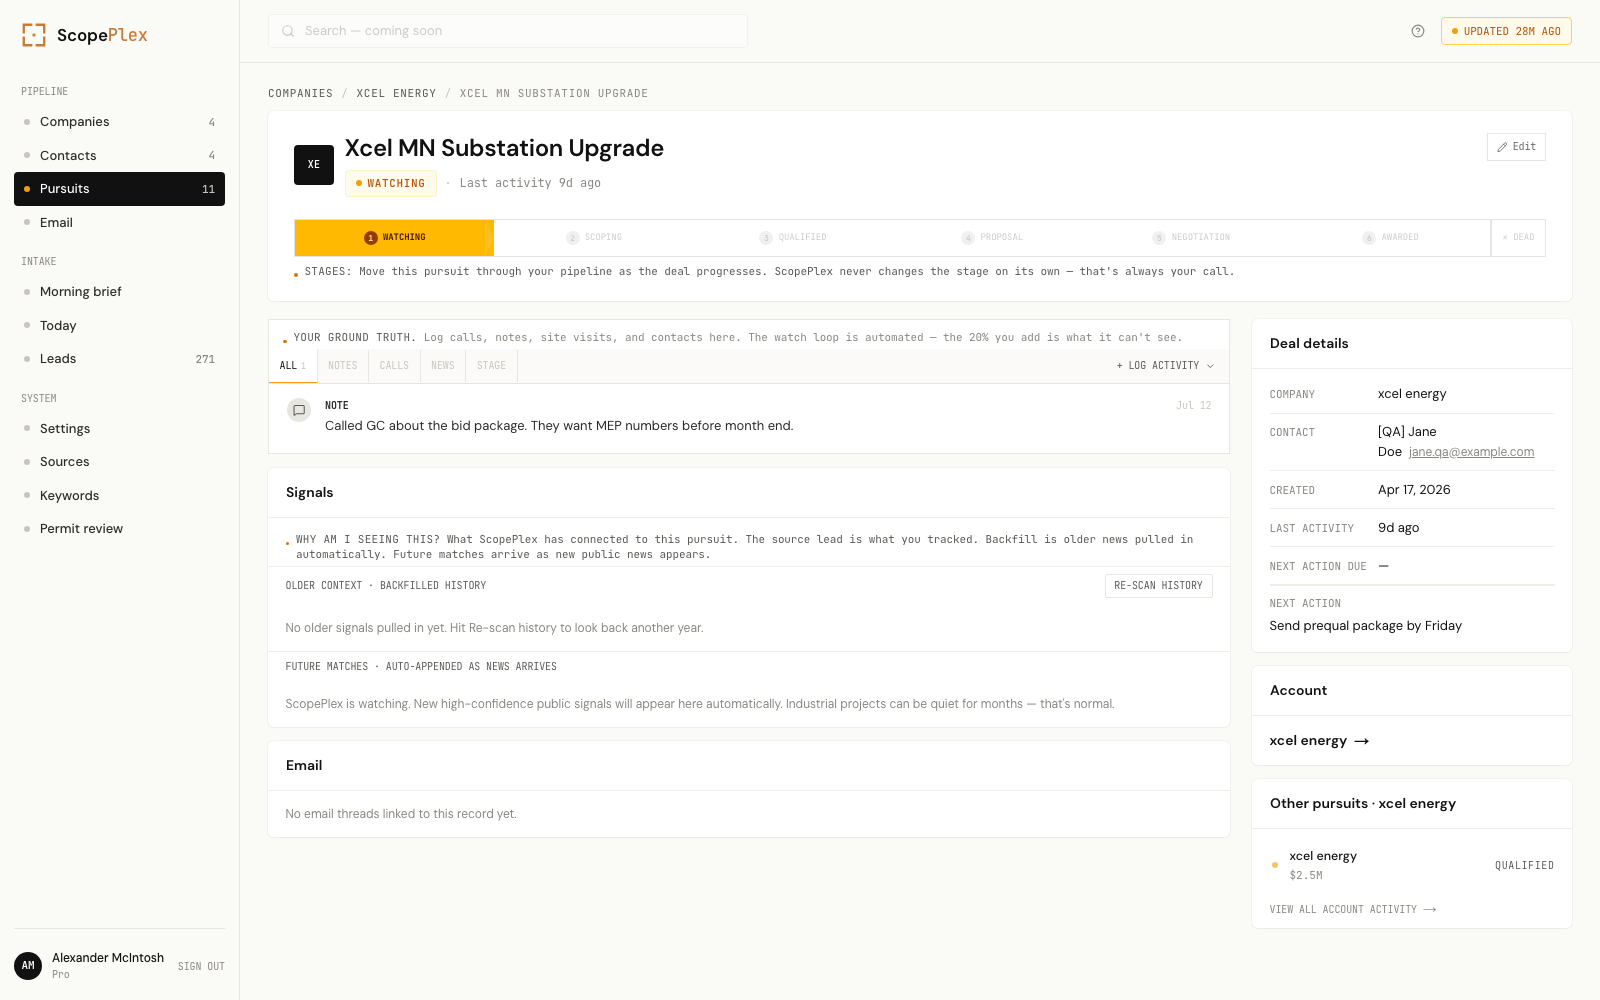Click the Alexander McIntosh user name

(x=108, y=958)
